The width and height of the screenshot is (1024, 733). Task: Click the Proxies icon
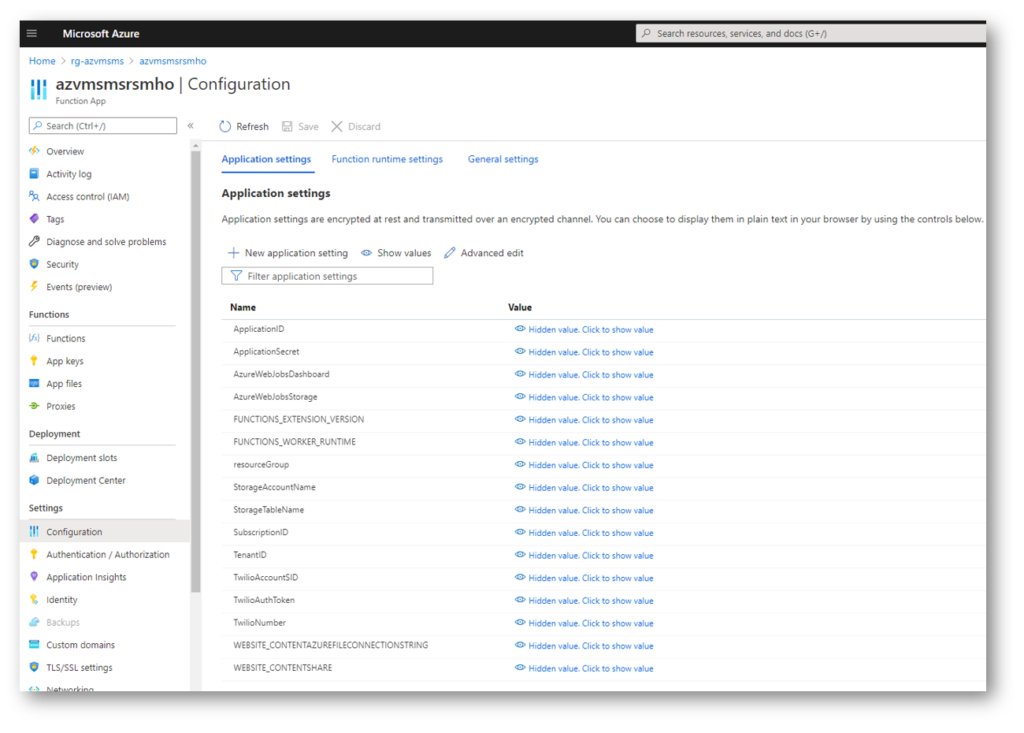tap(35, 406)
